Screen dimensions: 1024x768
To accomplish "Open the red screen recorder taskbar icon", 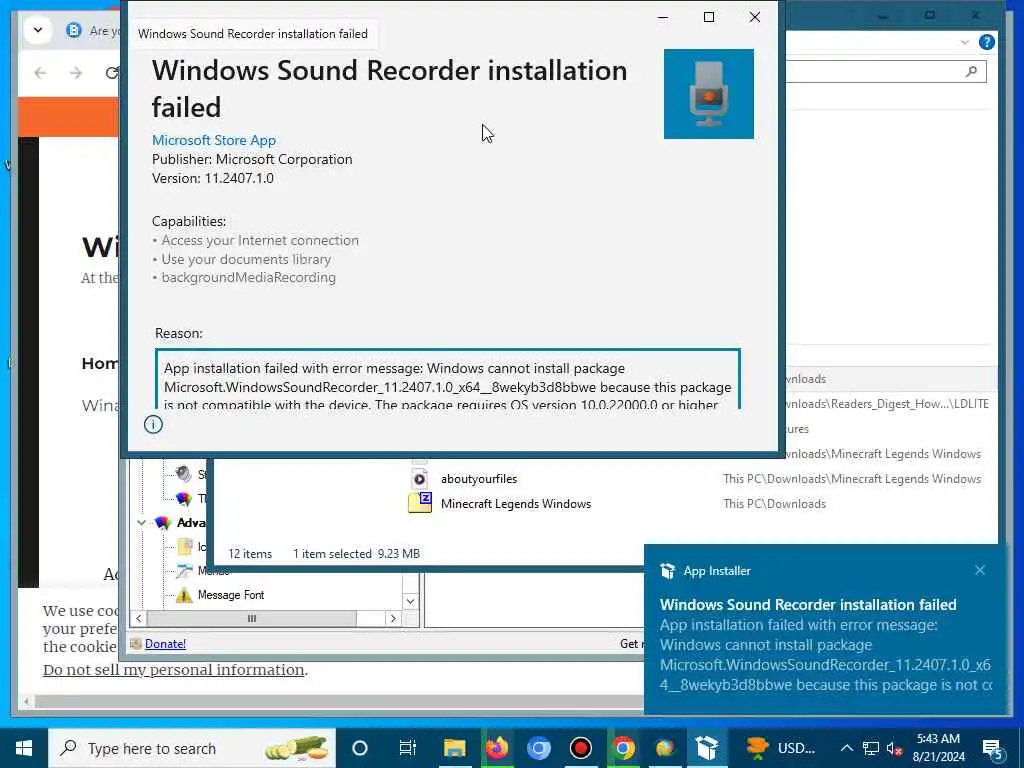I will tap(581, 748).
